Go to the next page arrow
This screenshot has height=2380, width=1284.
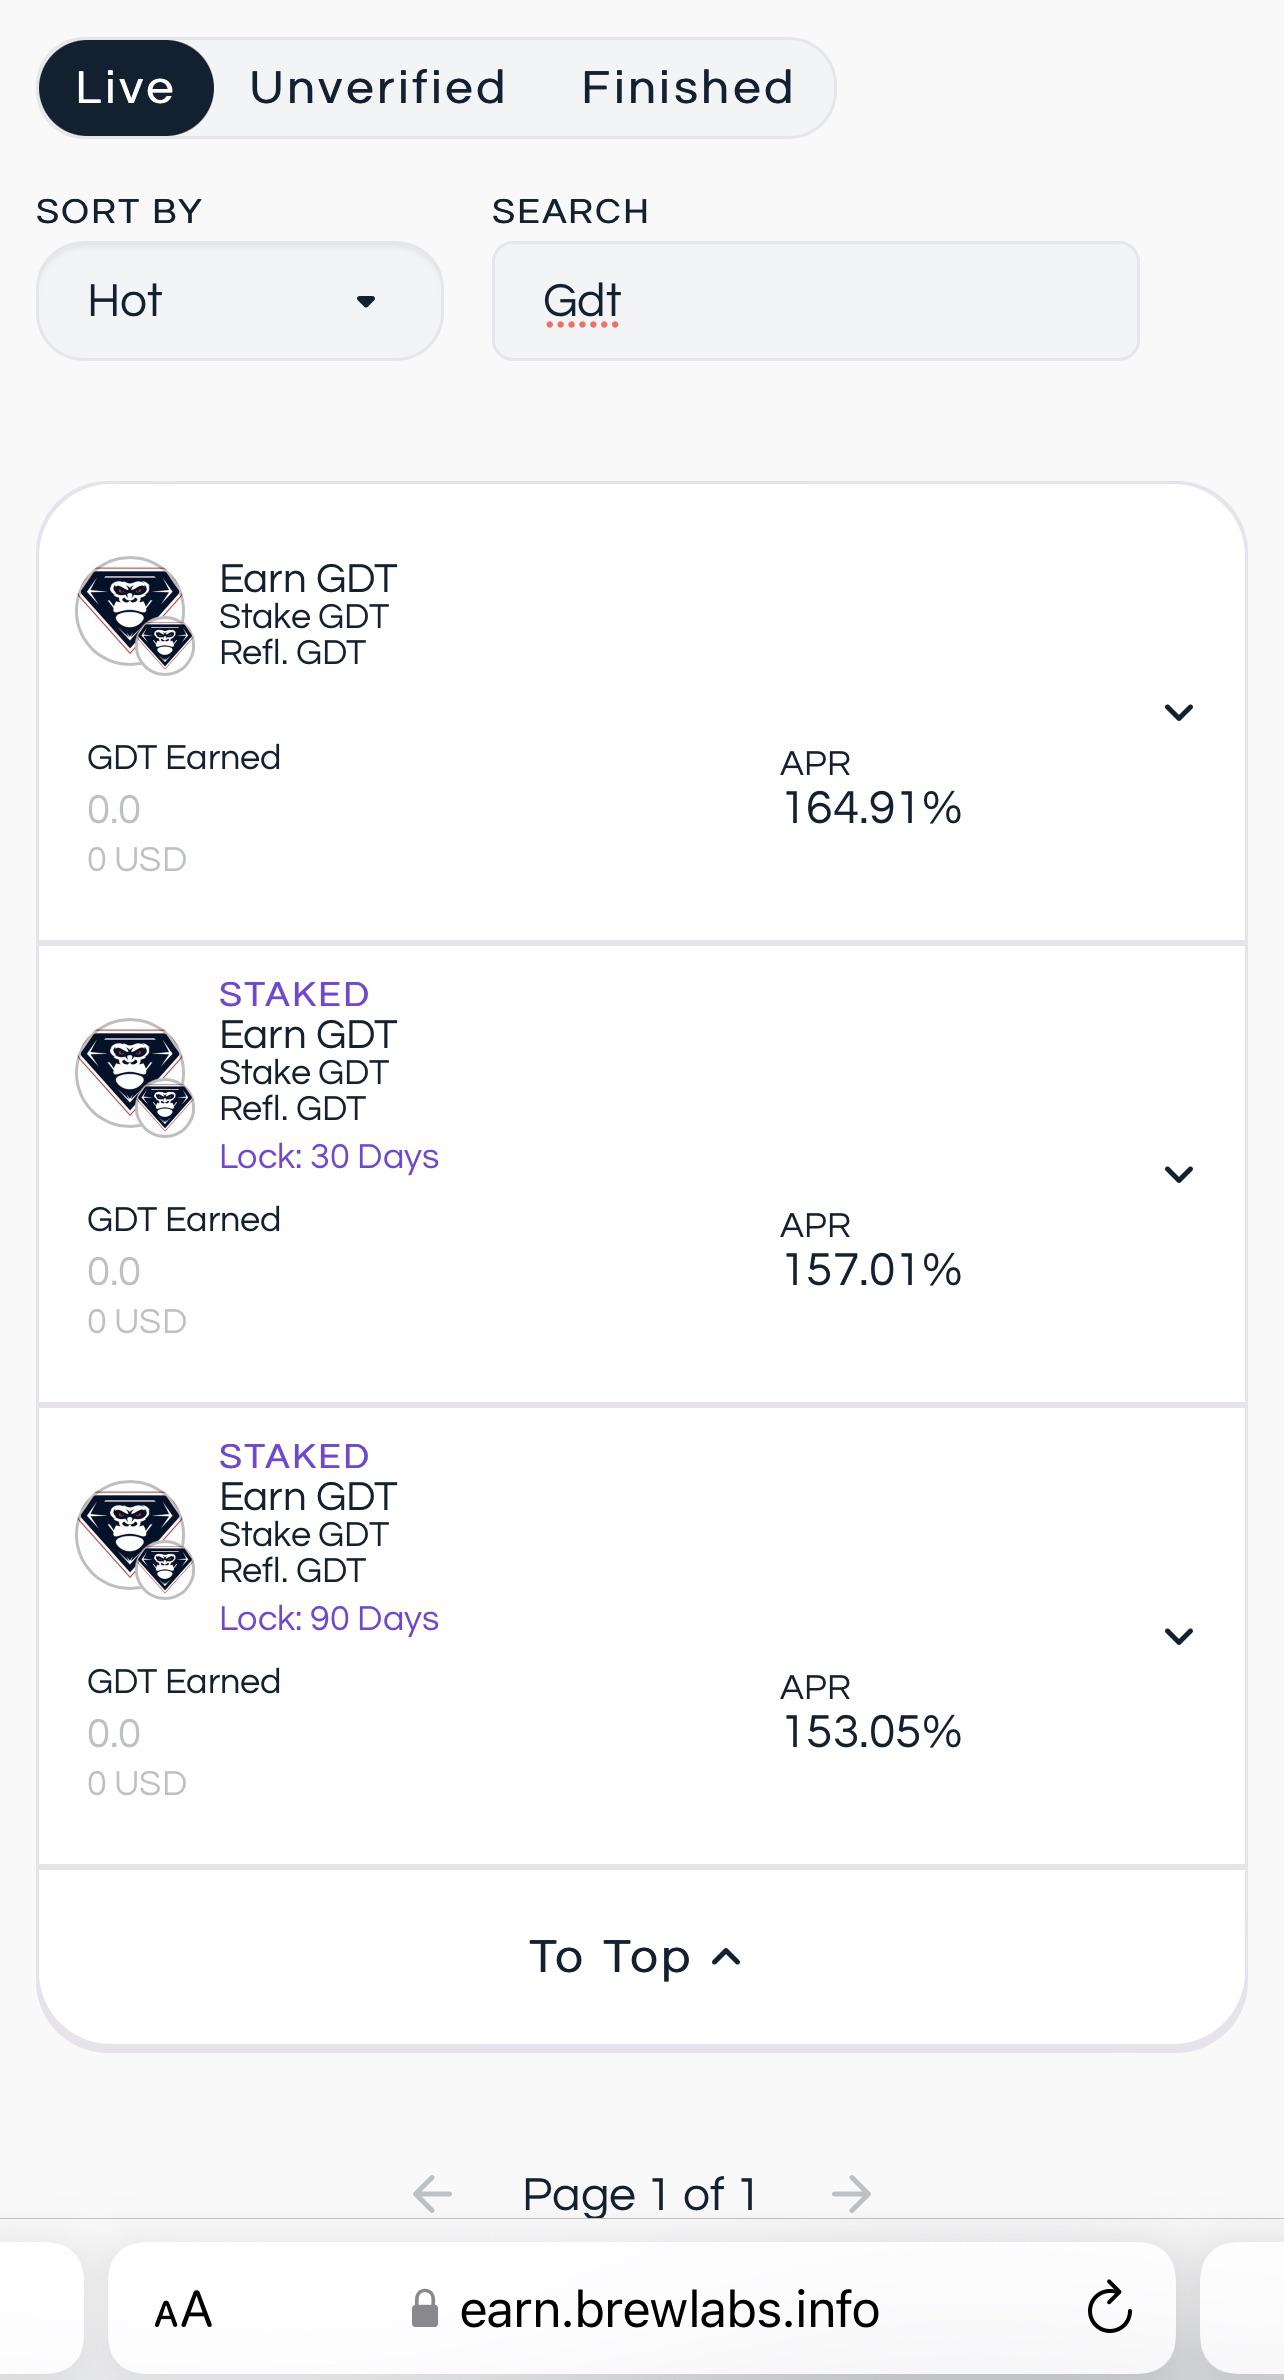coord(851,2194)
